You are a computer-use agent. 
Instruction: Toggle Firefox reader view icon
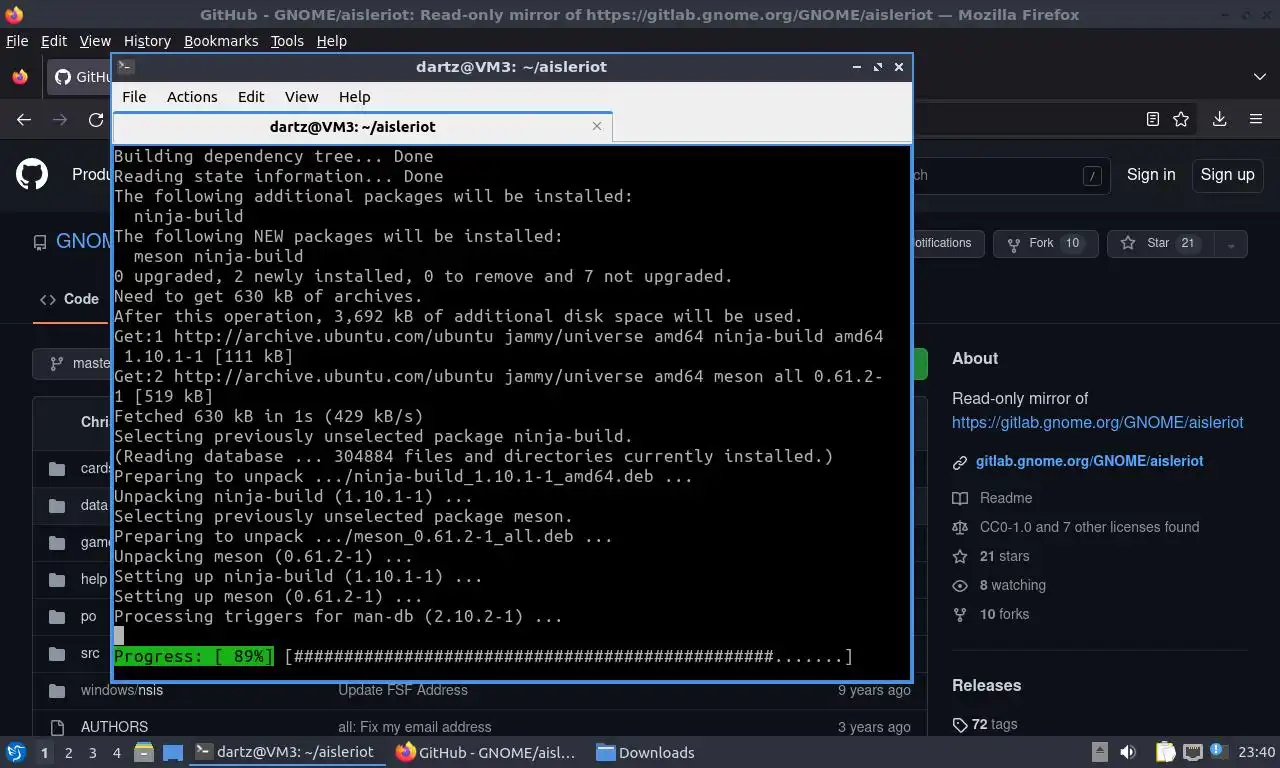[1152, 119]
